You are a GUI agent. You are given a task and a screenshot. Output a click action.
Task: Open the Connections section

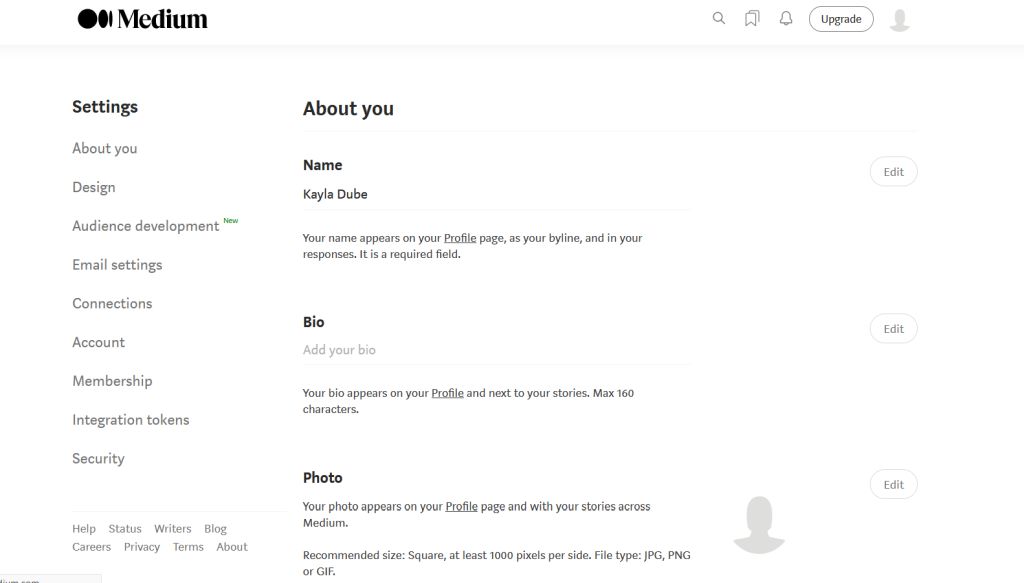(112, 303)
